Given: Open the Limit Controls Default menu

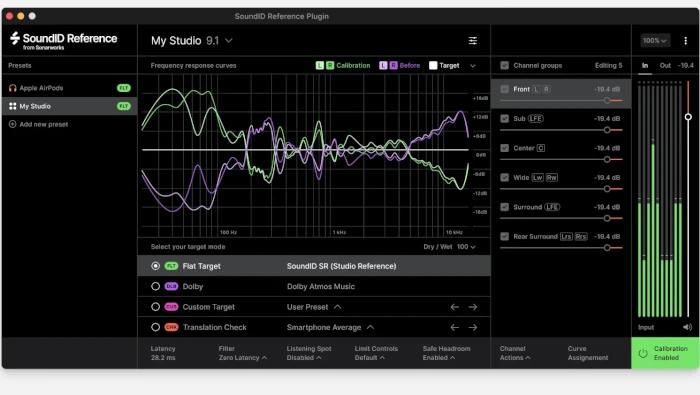Looking at the screenshot, I should (x=376, y=353).
